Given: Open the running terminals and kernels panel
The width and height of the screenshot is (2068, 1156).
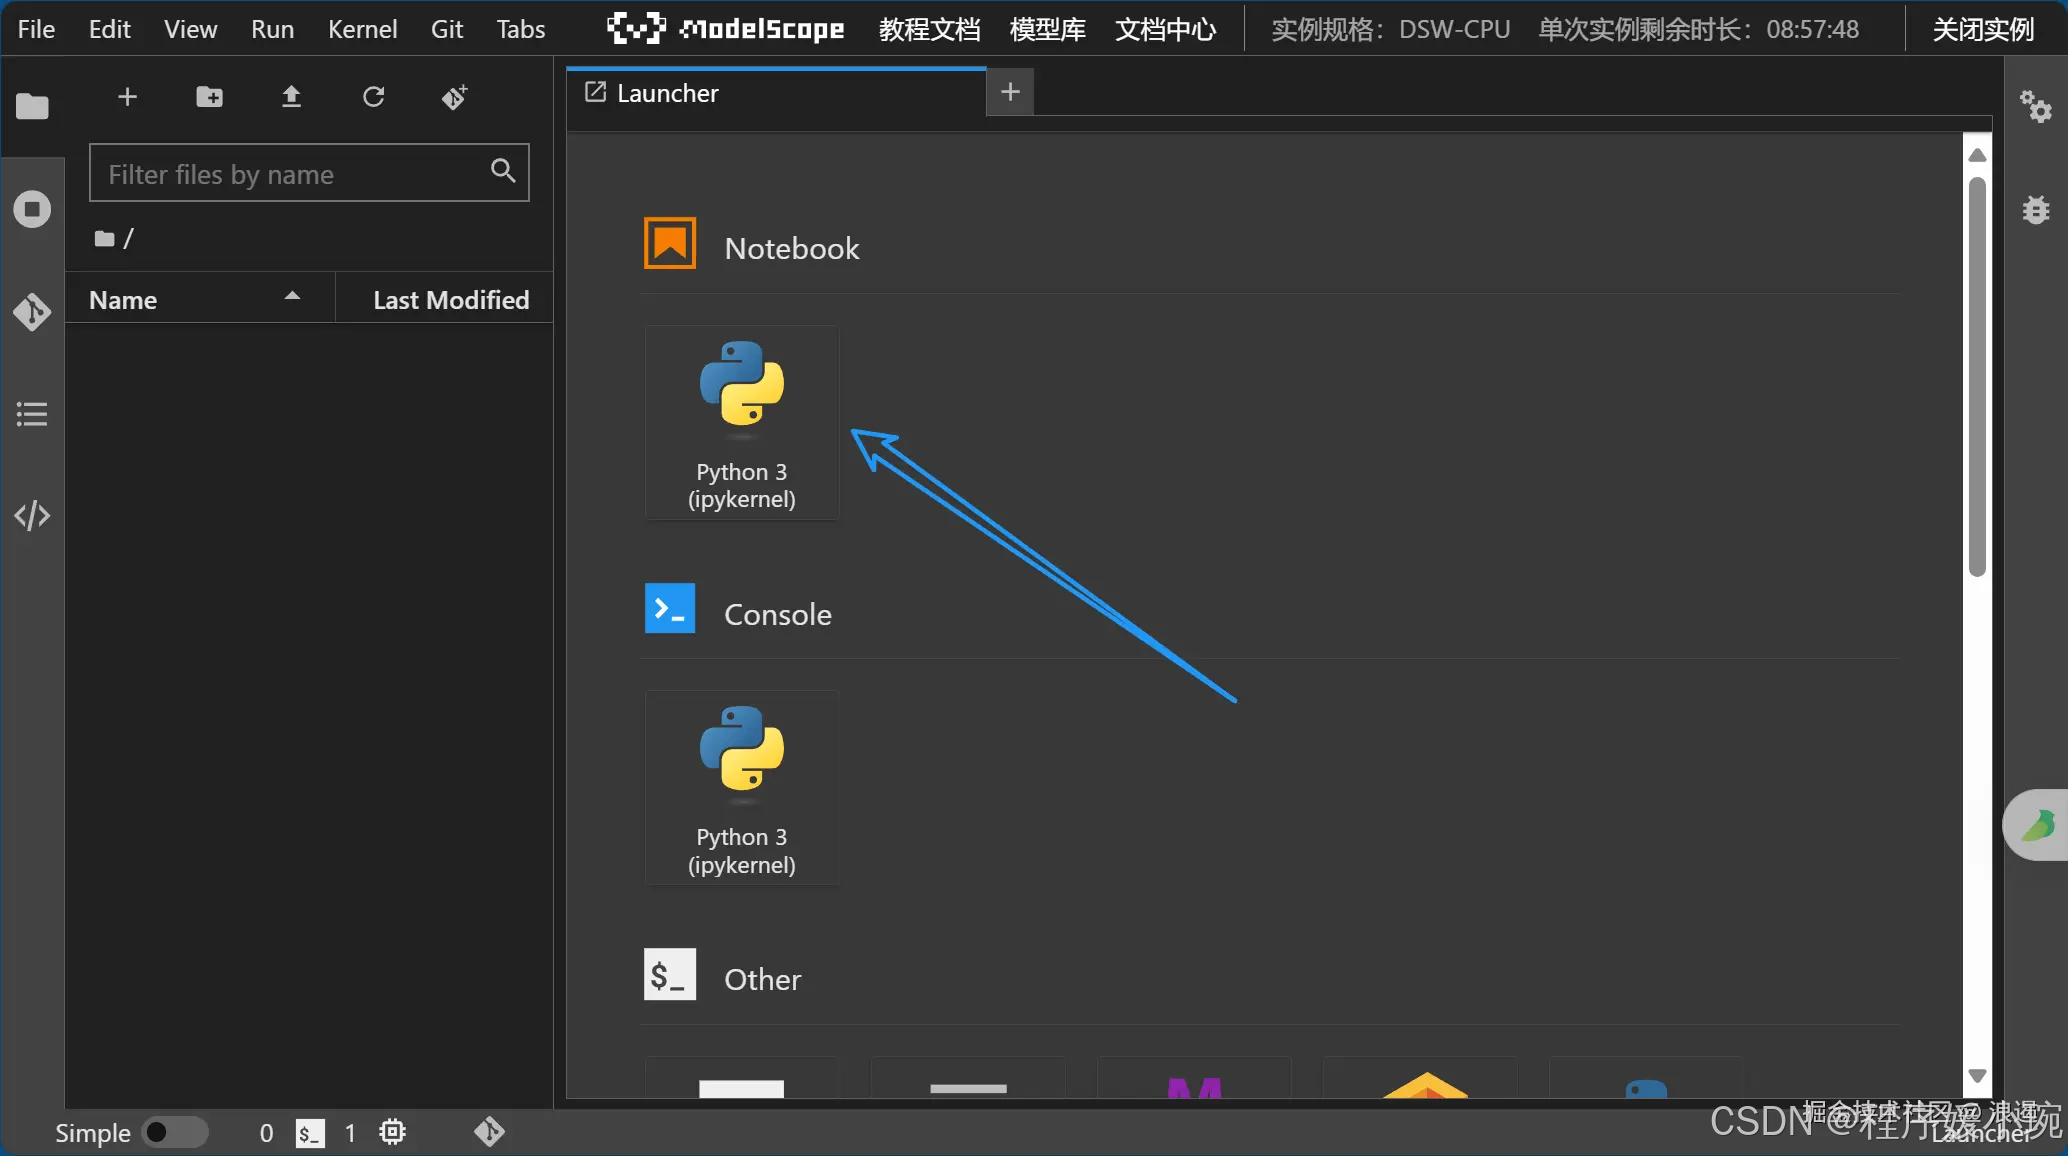Looking at the screenshot, I should 32,209.
